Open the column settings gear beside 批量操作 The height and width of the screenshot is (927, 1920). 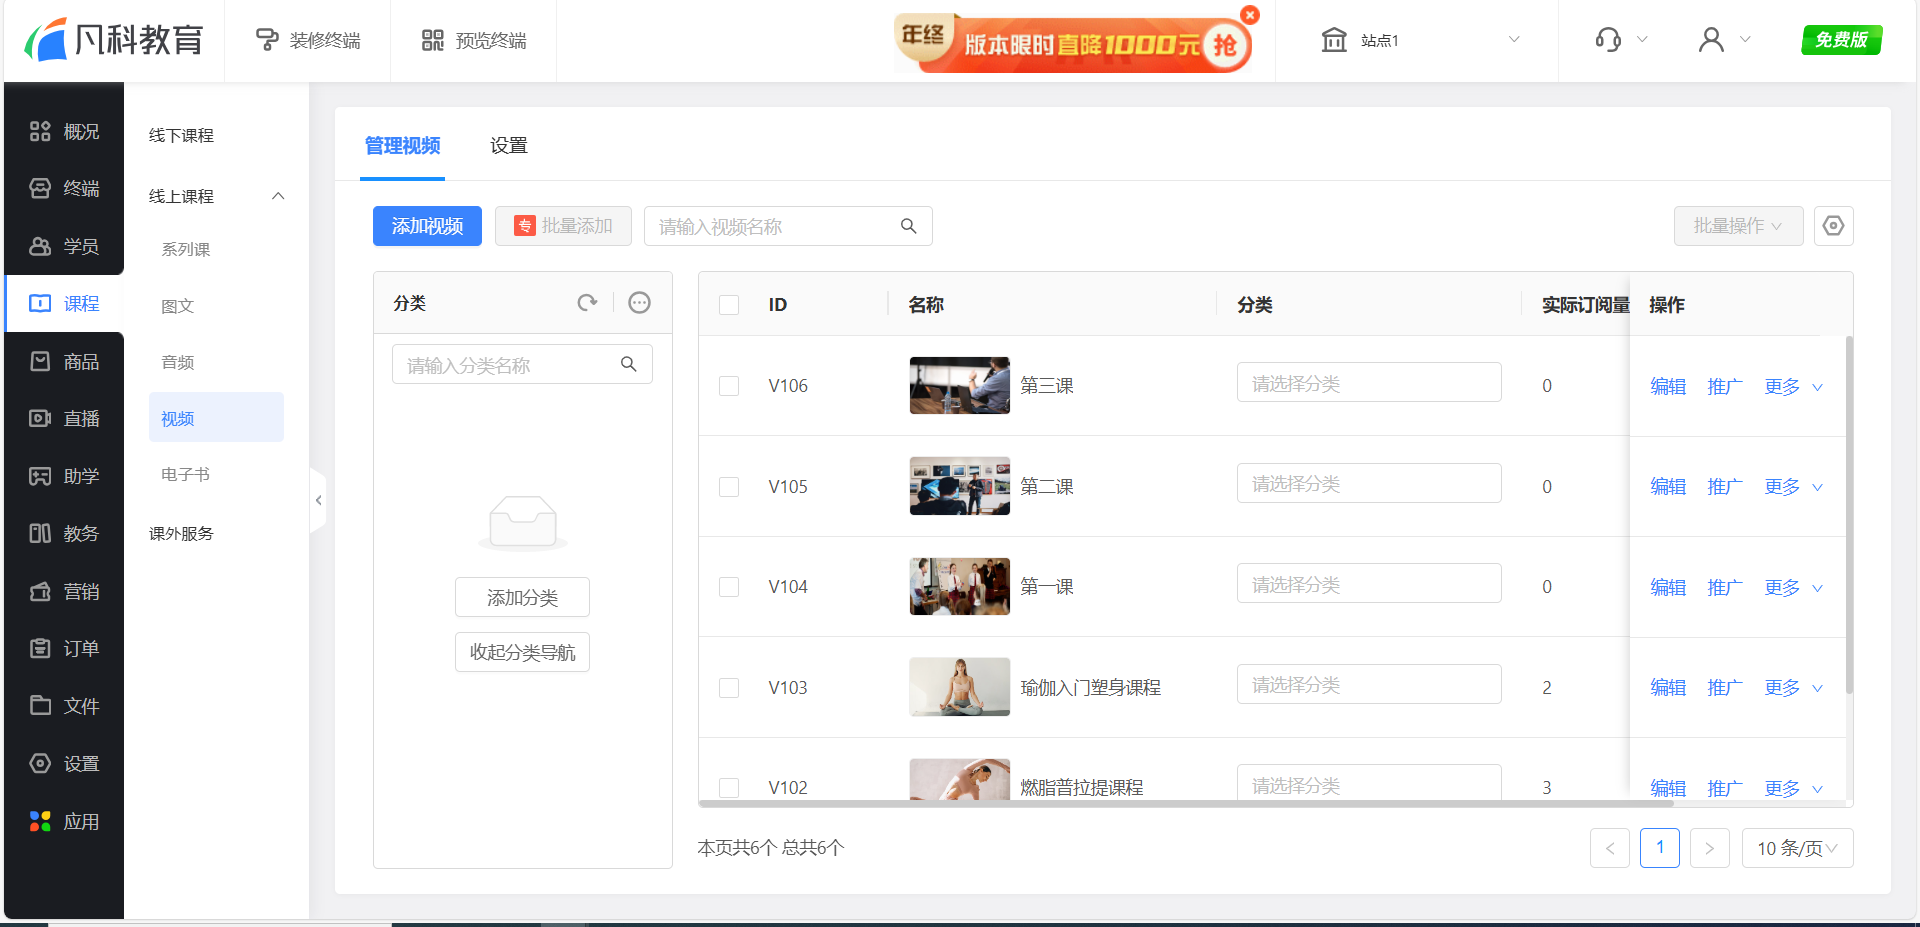[1833, 226]
